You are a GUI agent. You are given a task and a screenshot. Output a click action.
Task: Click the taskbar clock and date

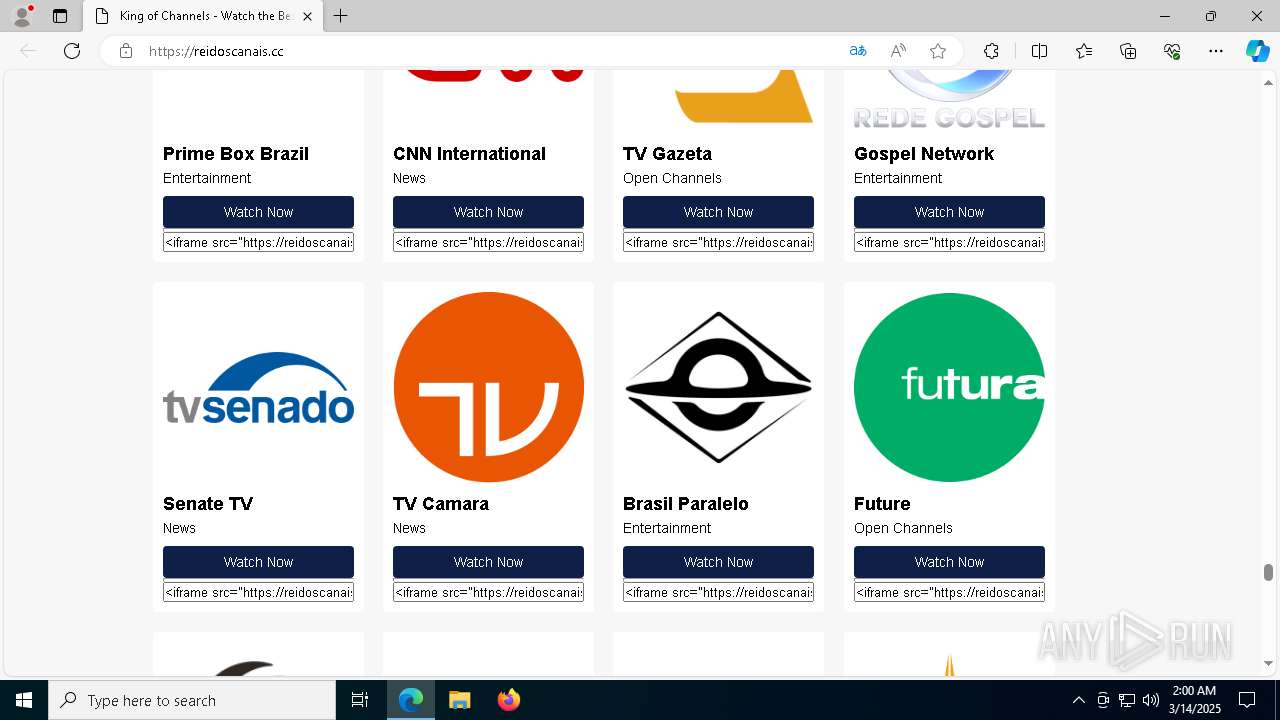(x=1194, y=700)
